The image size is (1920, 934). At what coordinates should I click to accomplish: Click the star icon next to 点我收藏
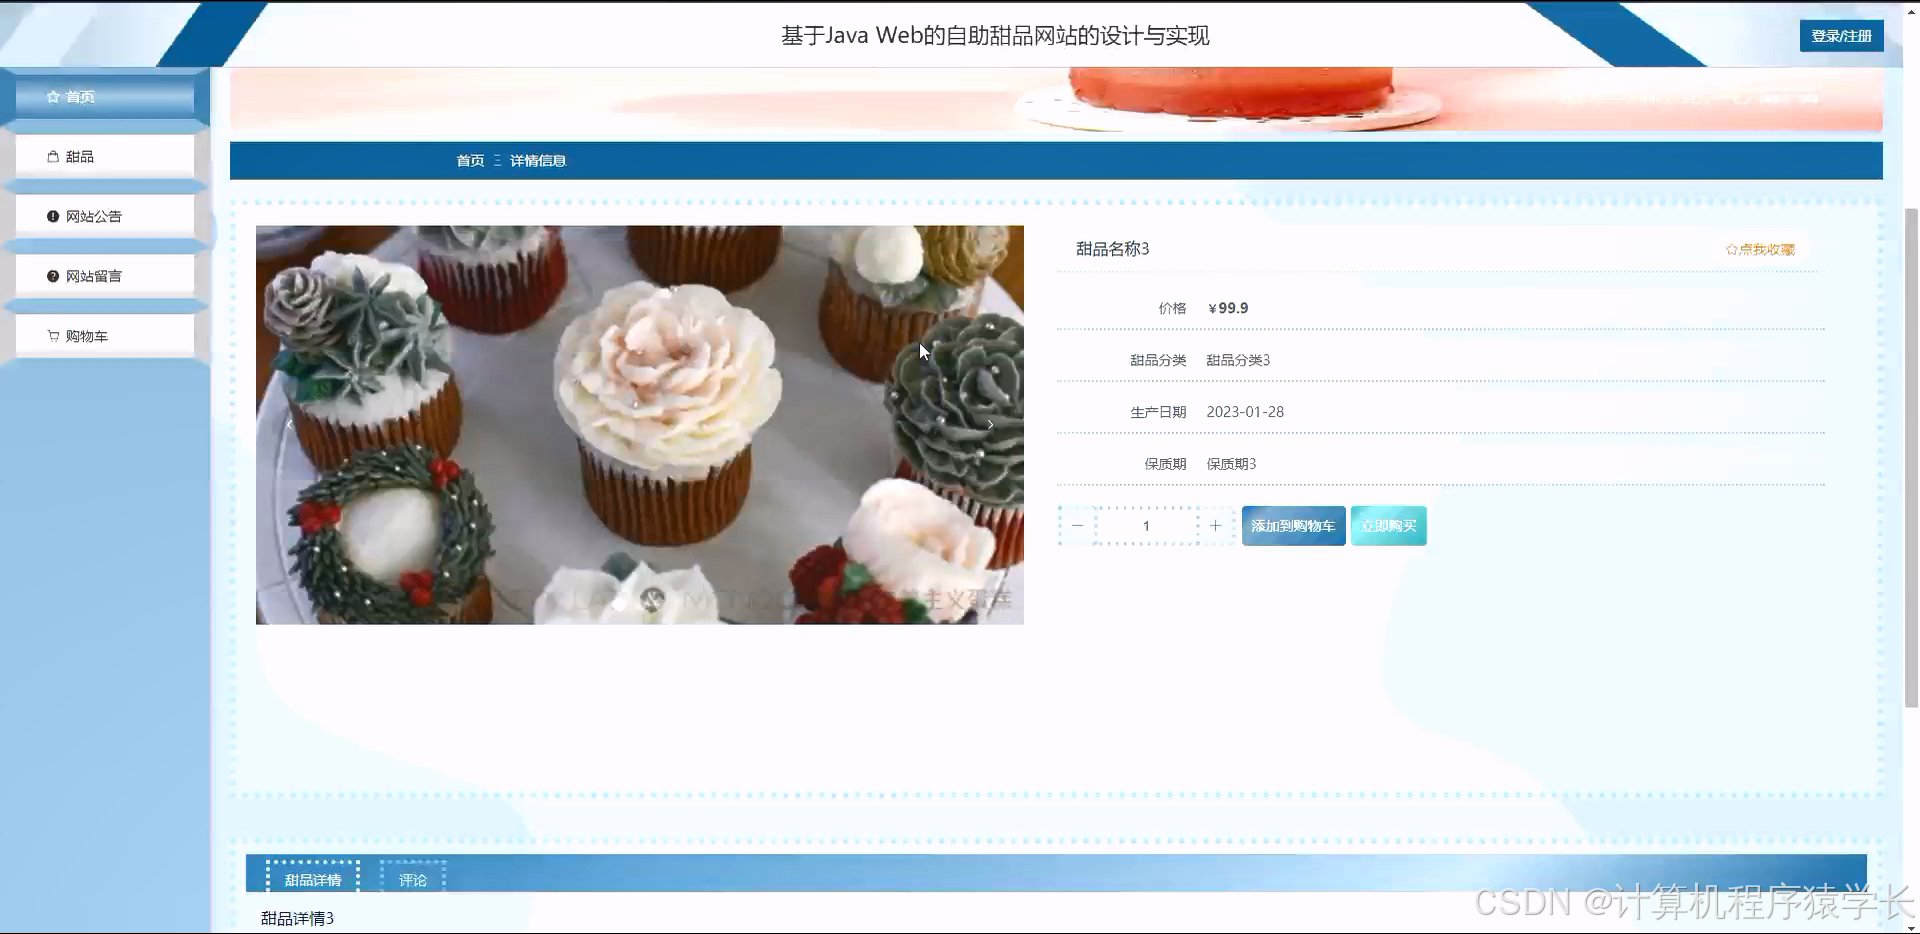click(x=1730, y=249)
